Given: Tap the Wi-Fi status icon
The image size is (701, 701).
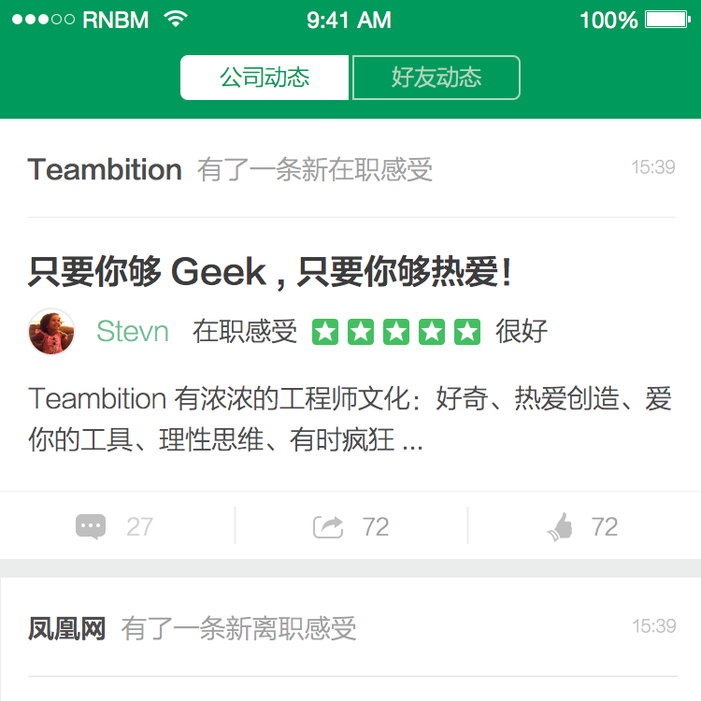Looking at the screenshot, I should pyautogui.click(x=176, y=19).
